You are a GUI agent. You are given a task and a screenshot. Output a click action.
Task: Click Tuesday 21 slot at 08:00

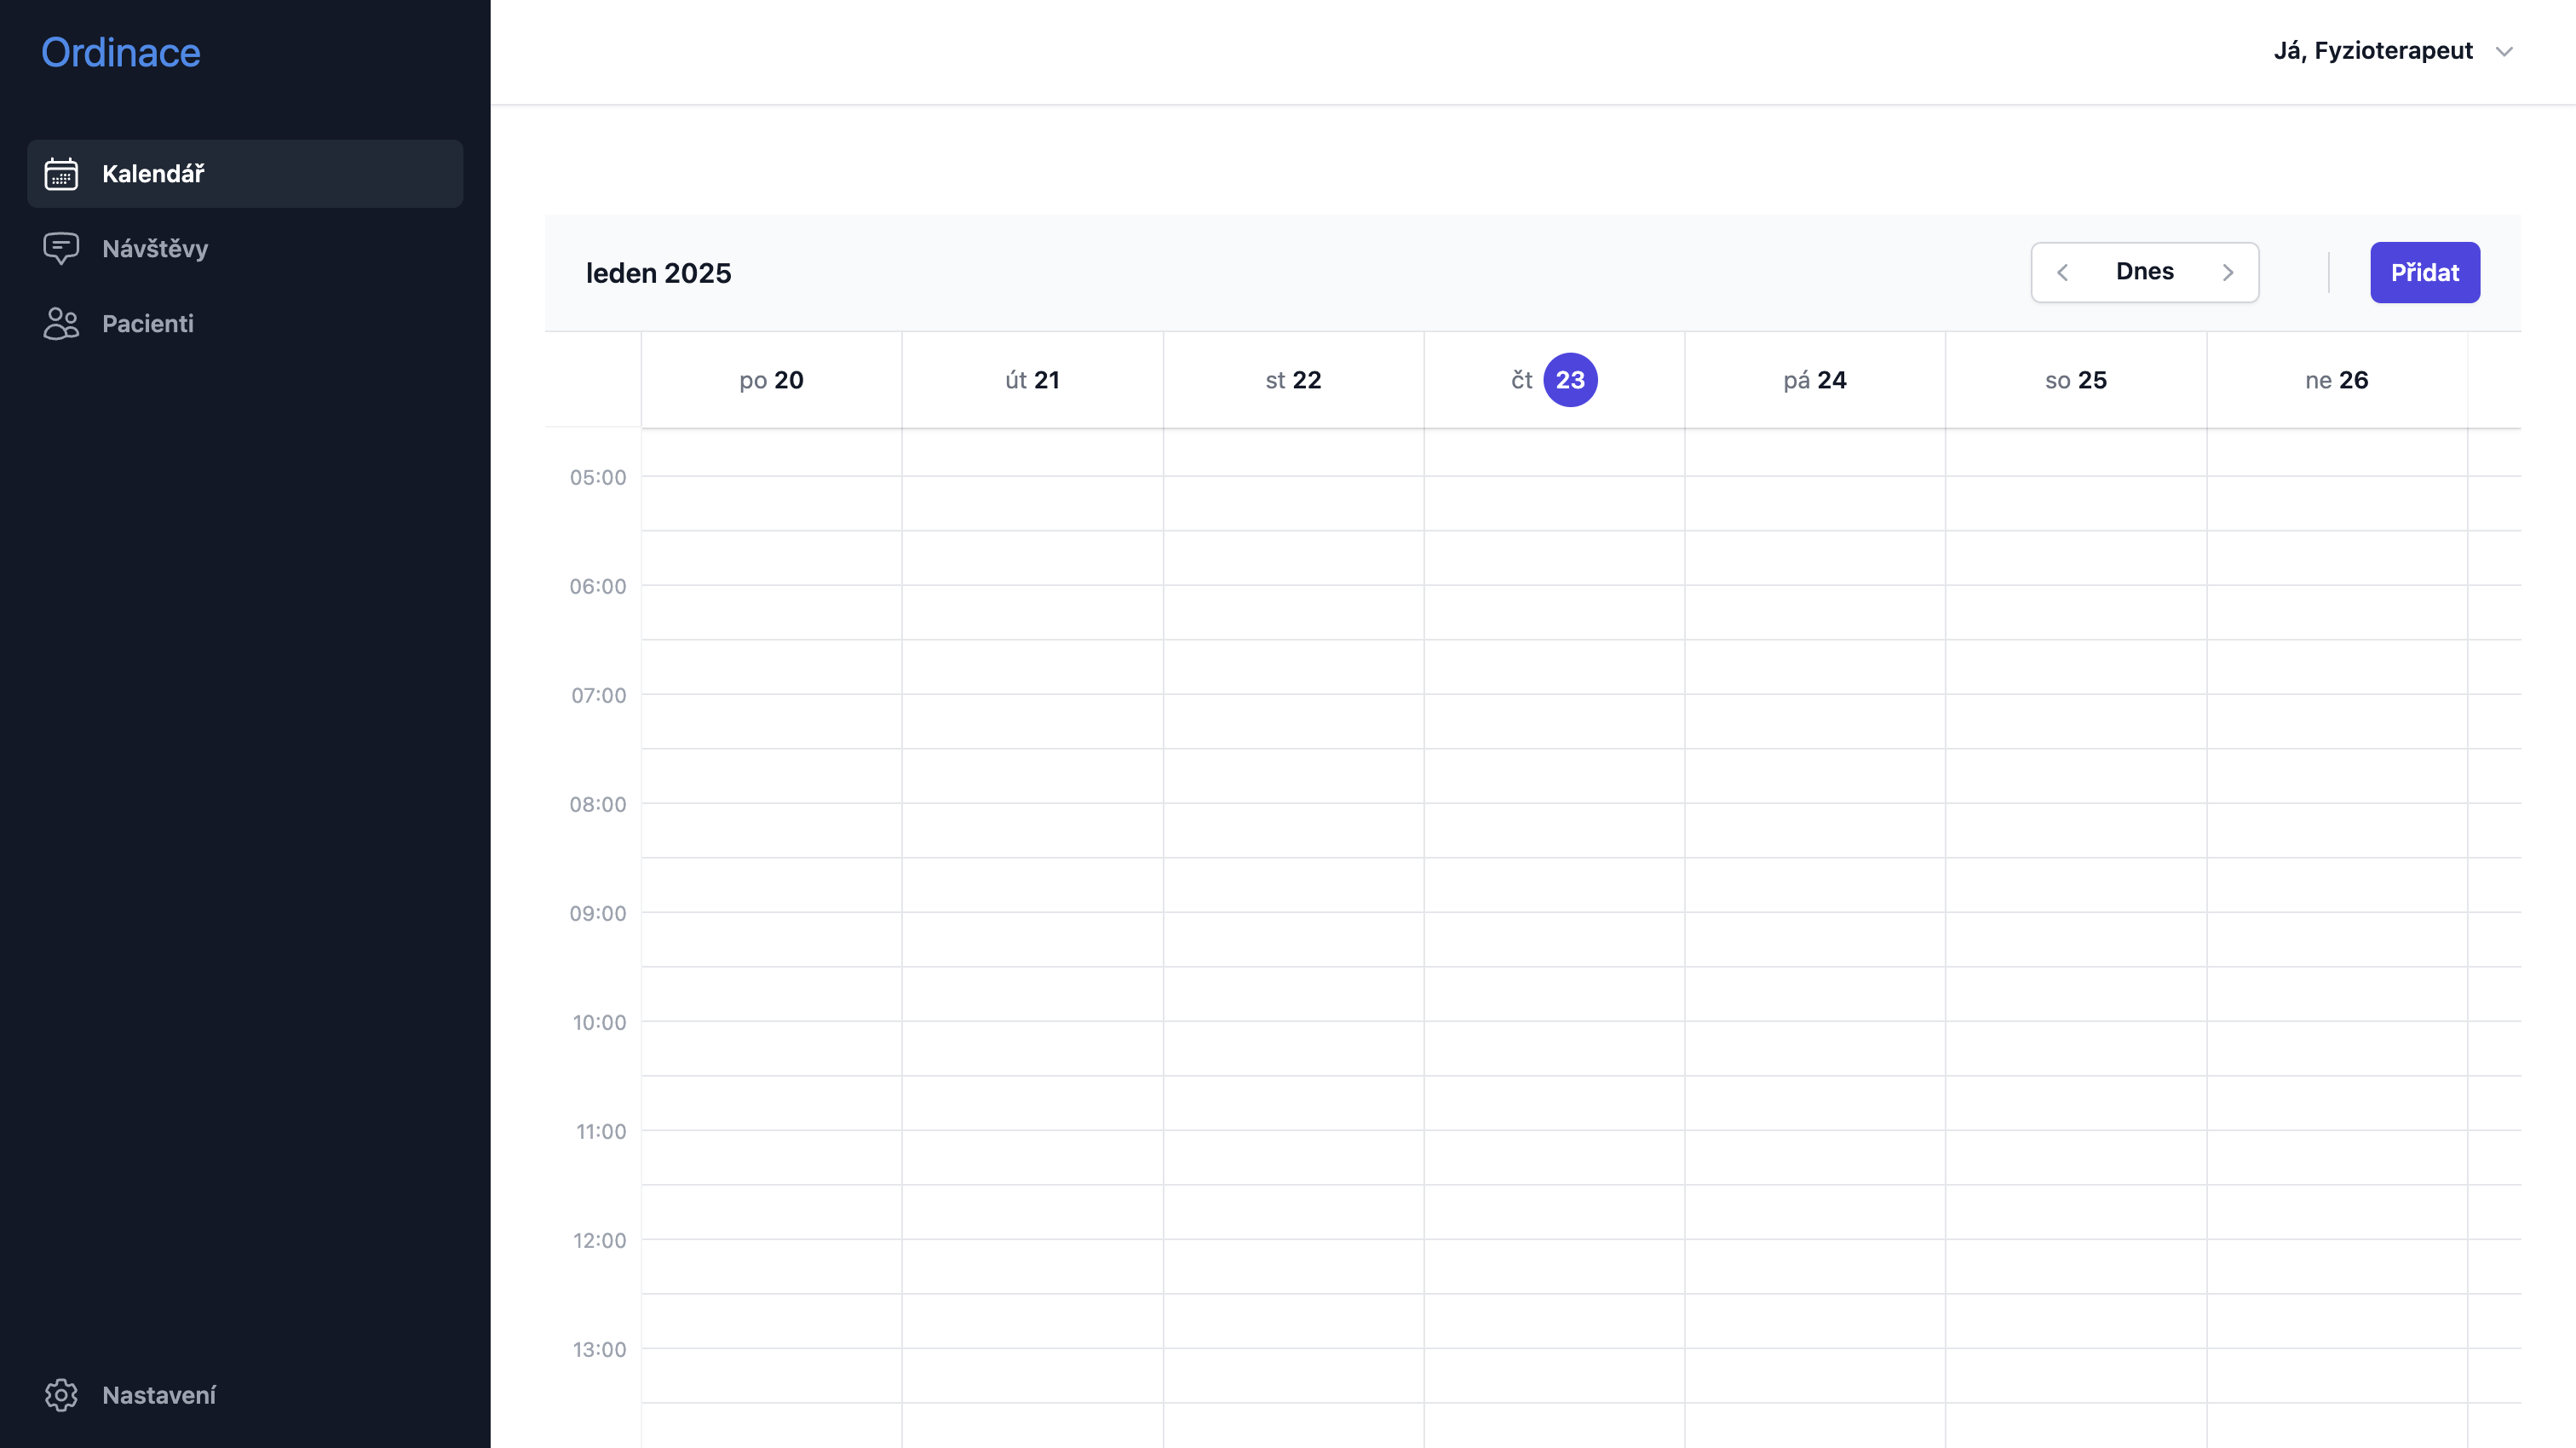click(x=1032, y=830)
